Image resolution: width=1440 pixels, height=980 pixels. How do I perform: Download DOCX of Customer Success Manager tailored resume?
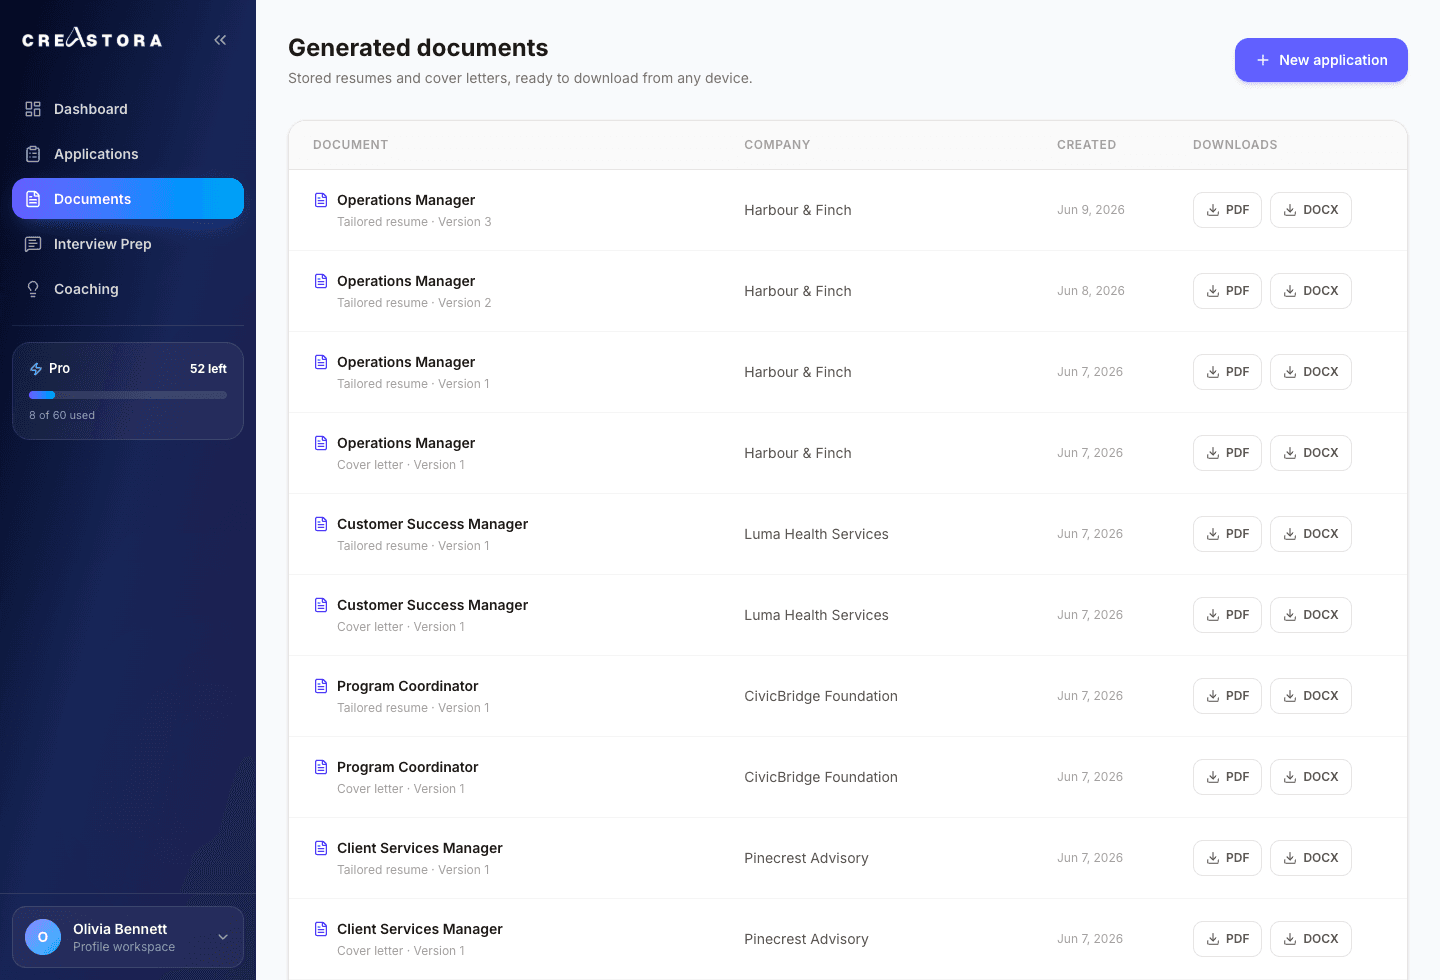coord(1310,534)
